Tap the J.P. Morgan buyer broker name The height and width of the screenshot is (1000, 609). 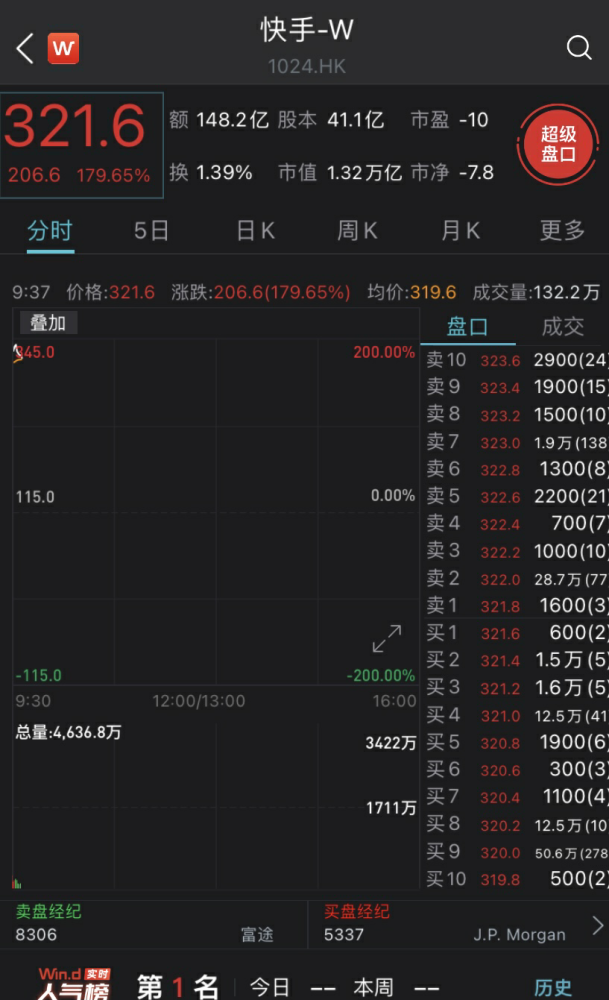(x=519, y=935)
